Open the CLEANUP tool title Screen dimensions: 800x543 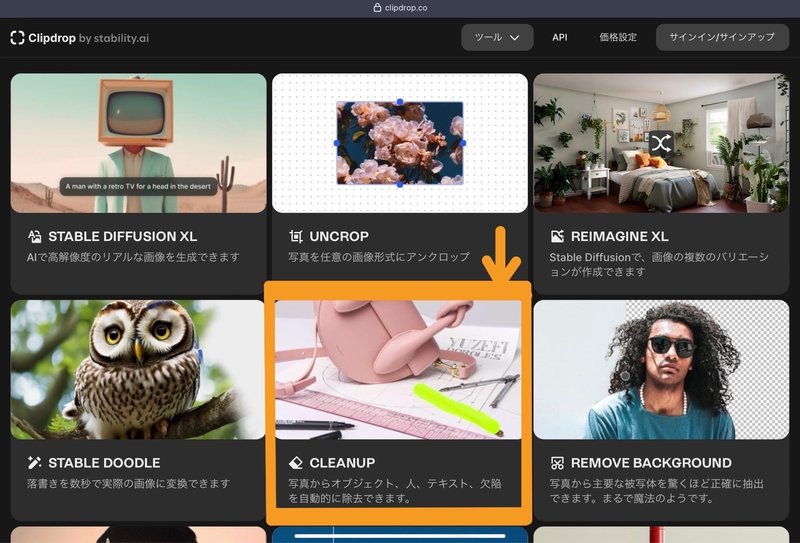coord(342,463)
